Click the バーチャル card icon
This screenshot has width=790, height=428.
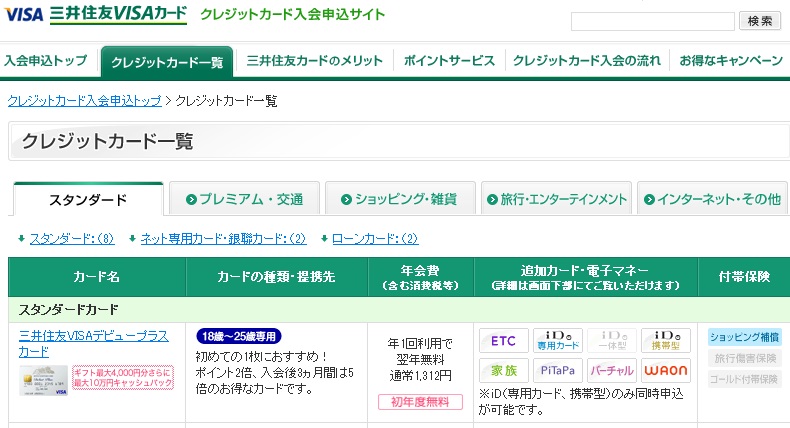[x=612, y=371]
